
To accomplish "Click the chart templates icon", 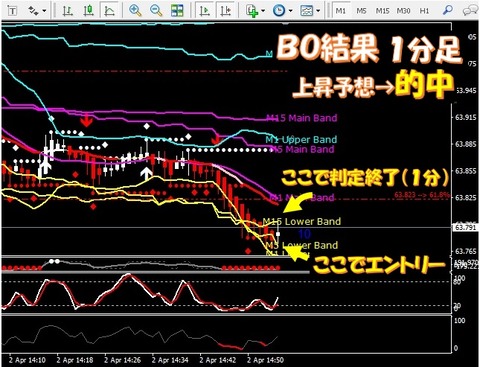I will 307,11.
